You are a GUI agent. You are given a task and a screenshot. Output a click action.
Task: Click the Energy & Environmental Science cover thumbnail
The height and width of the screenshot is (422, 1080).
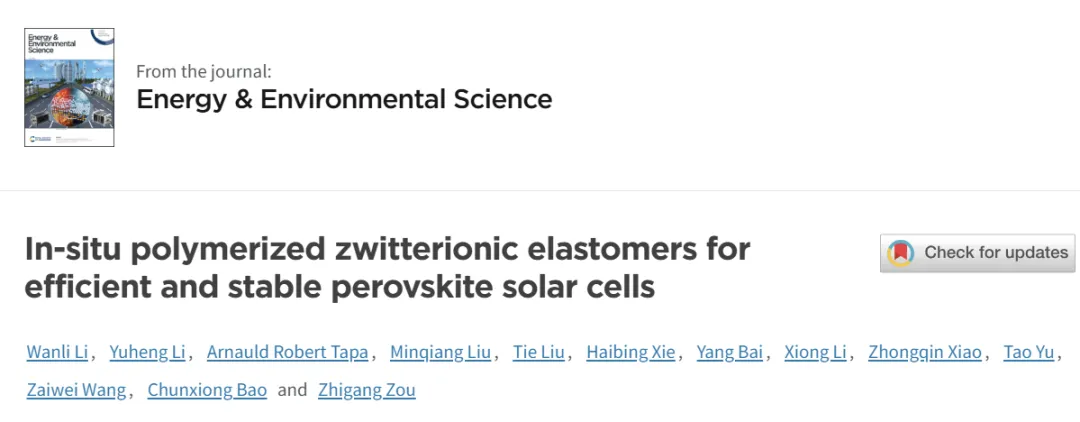click(69, 88)
